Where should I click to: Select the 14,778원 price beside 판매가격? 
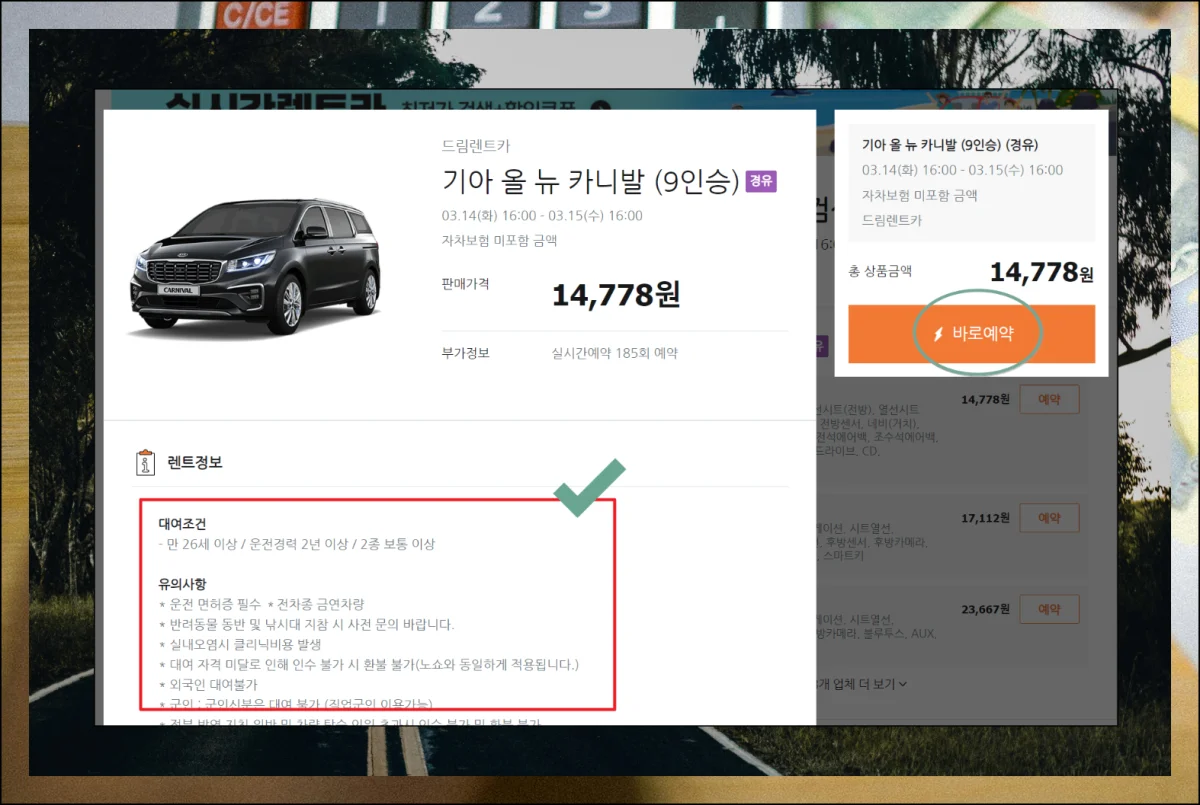616,294
